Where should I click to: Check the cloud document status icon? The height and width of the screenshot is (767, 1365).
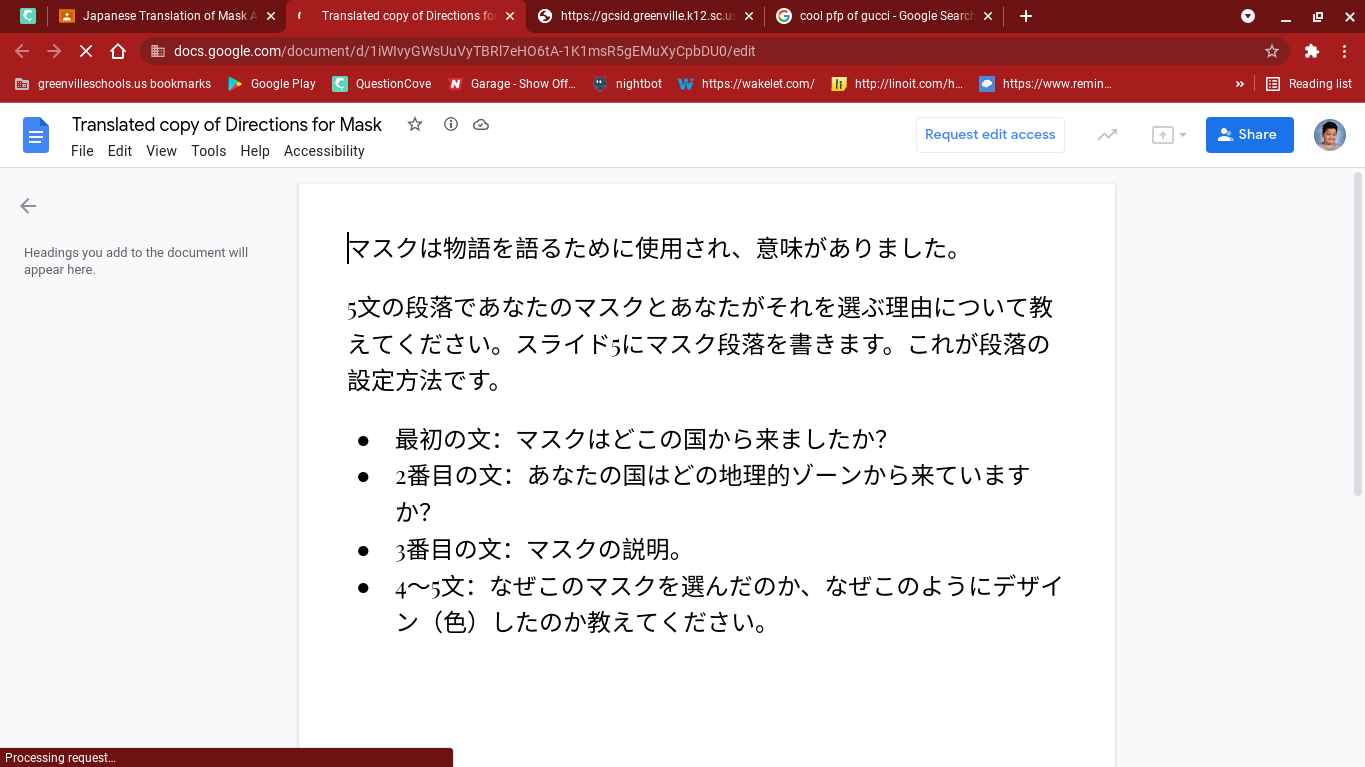tap(481, 124)
